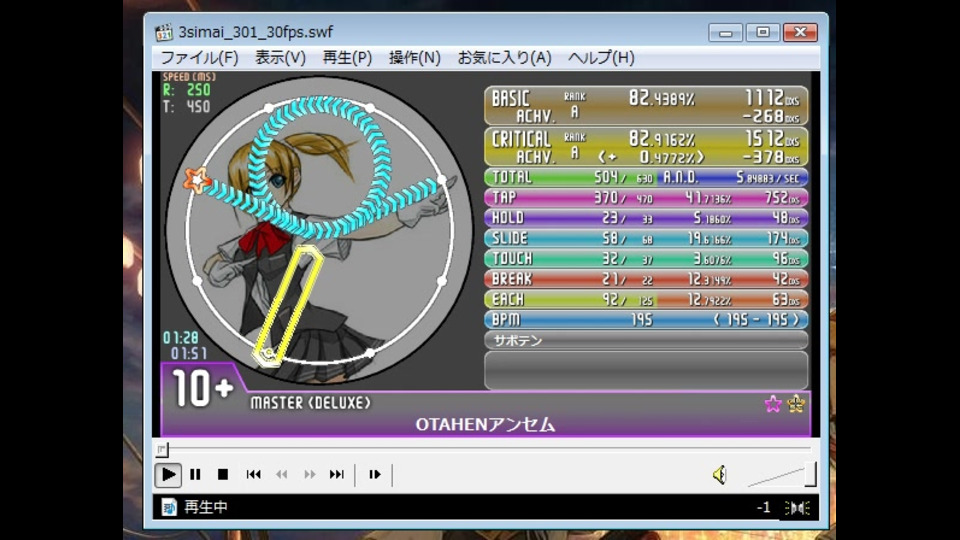Click the 01:51 total time display
The image size is (960, 540).
coord(189,353)
